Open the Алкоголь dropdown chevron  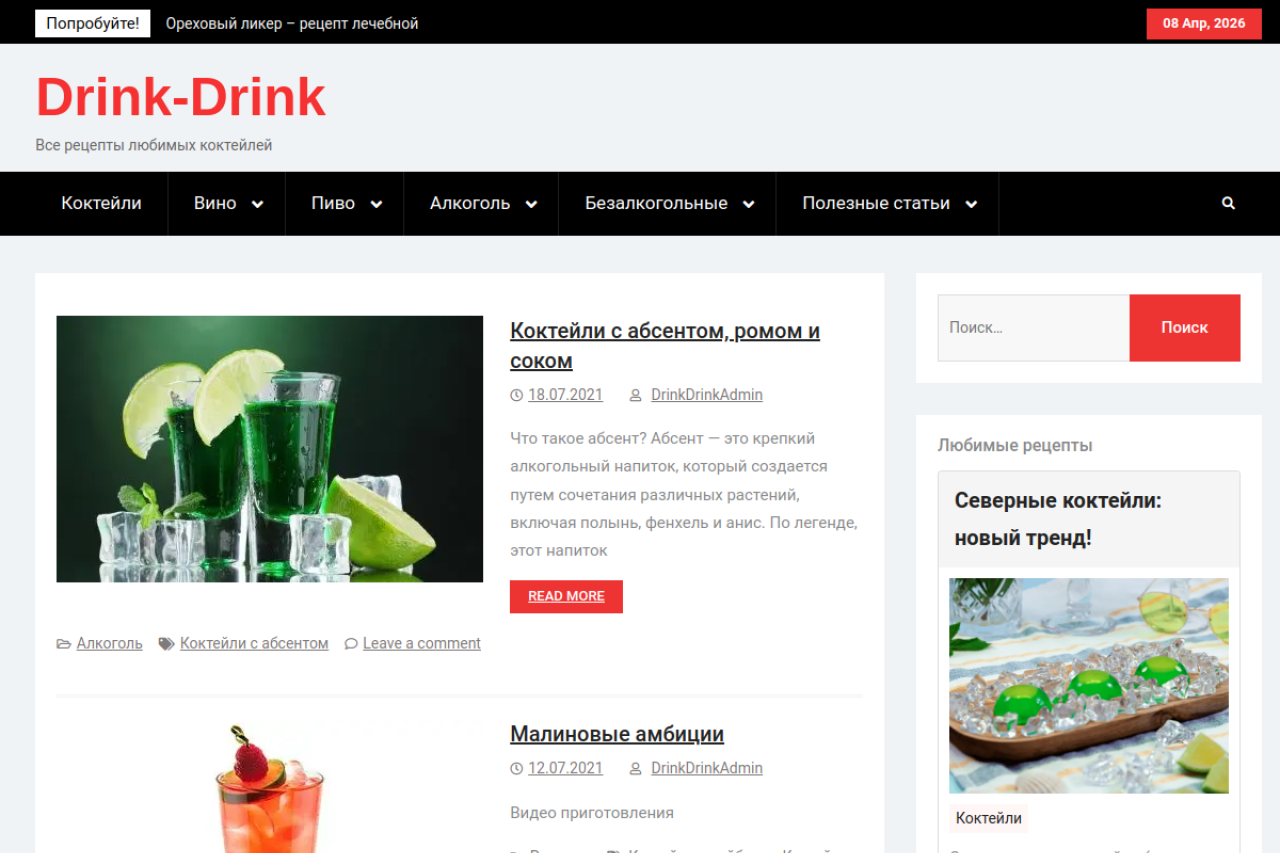pyautogui.click(x=531, y=204)
